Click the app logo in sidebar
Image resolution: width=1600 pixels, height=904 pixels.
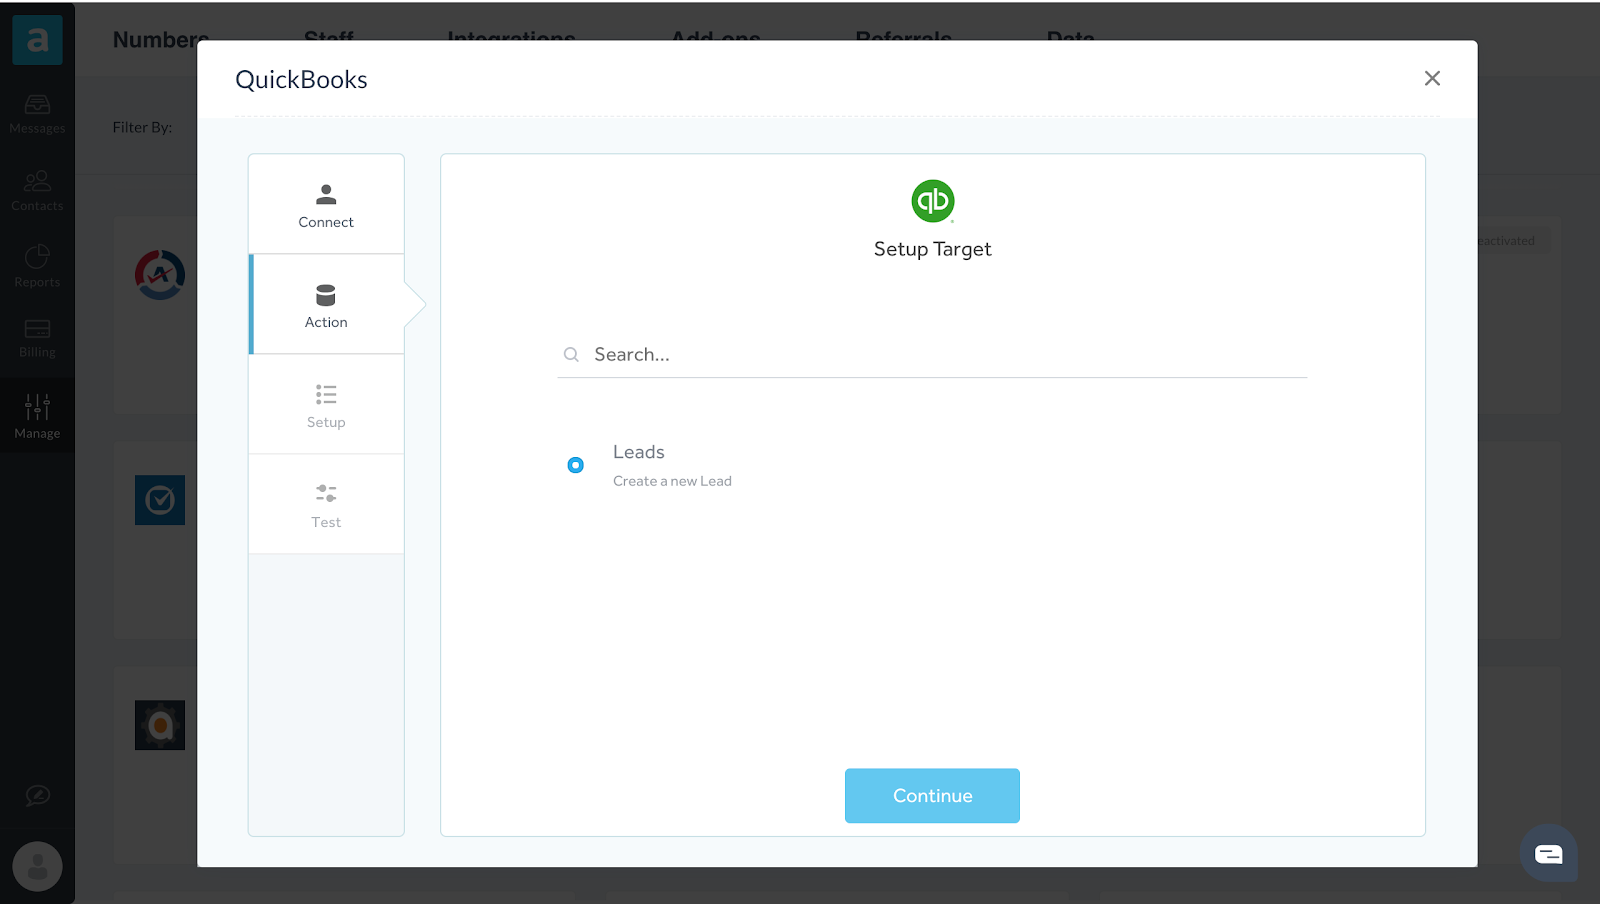37,40
